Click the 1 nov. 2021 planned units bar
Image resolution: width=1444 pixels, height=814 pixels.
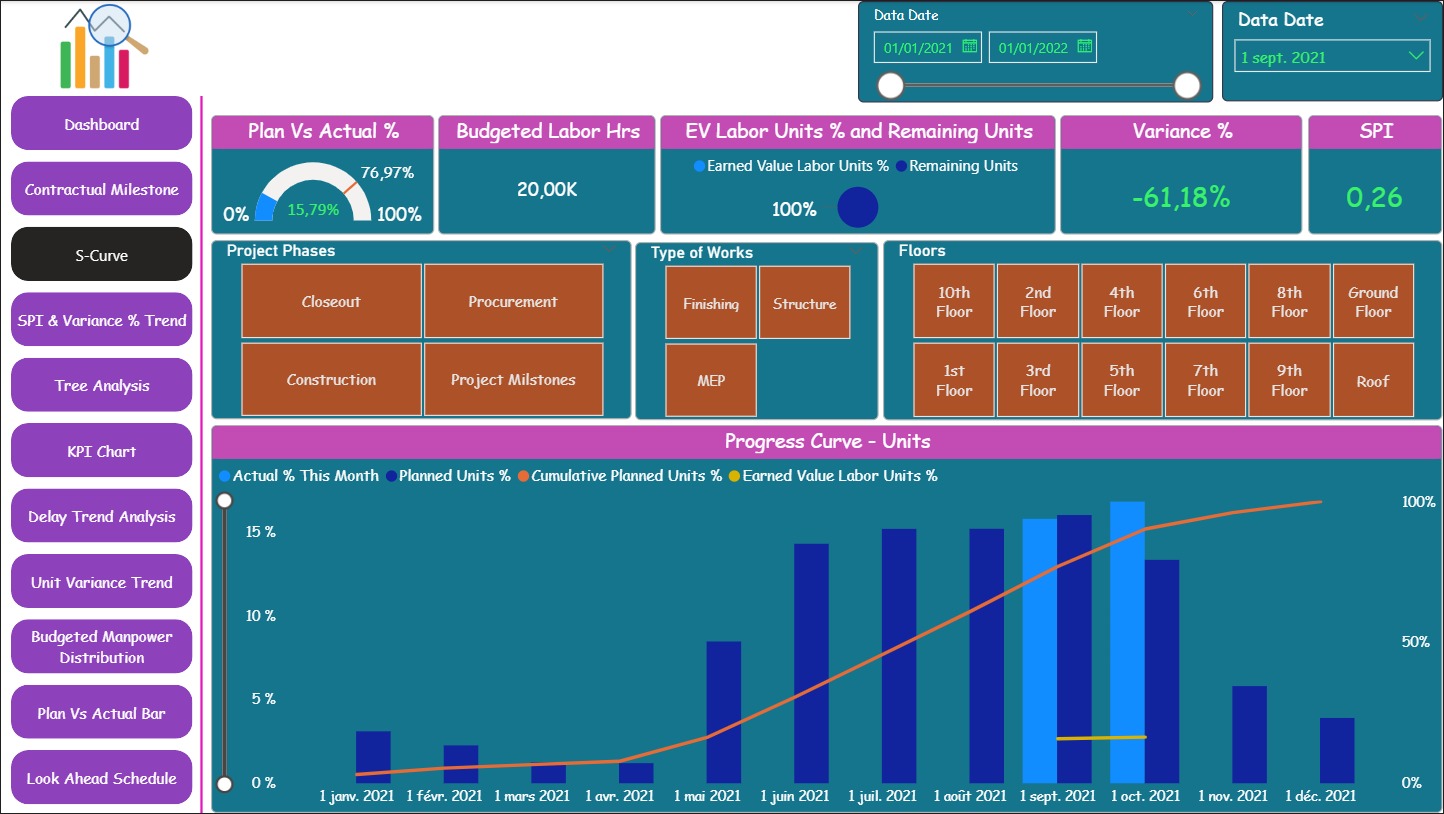[x=1250, y=734]
